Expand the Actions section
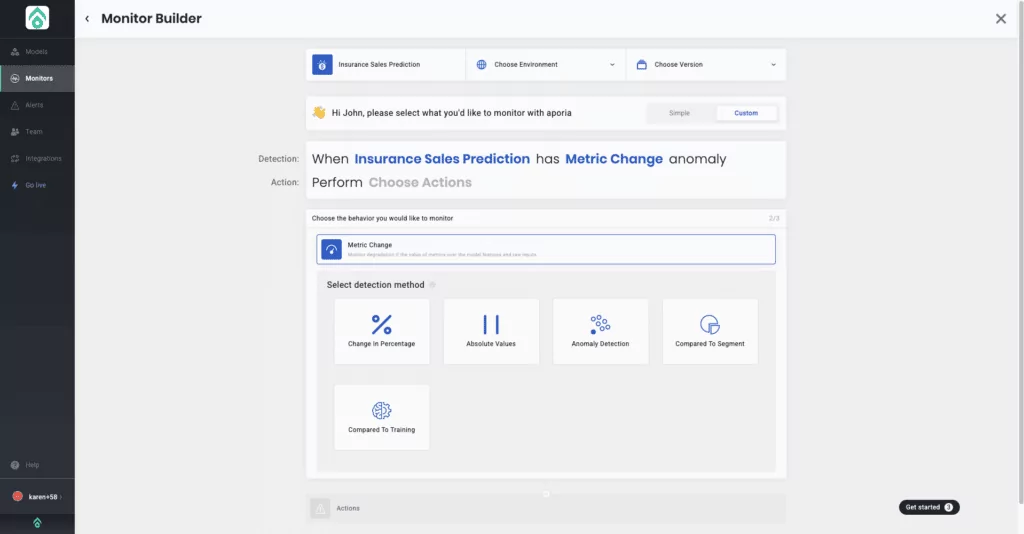The height and width of the screenshot is (534, 1024). point(546,508)
